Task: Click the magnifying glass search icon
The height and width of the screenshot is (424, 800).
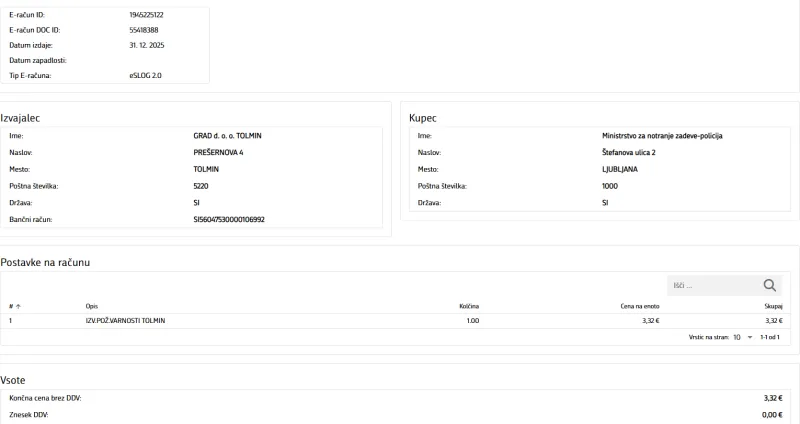Action: click(x=770, y=284)
